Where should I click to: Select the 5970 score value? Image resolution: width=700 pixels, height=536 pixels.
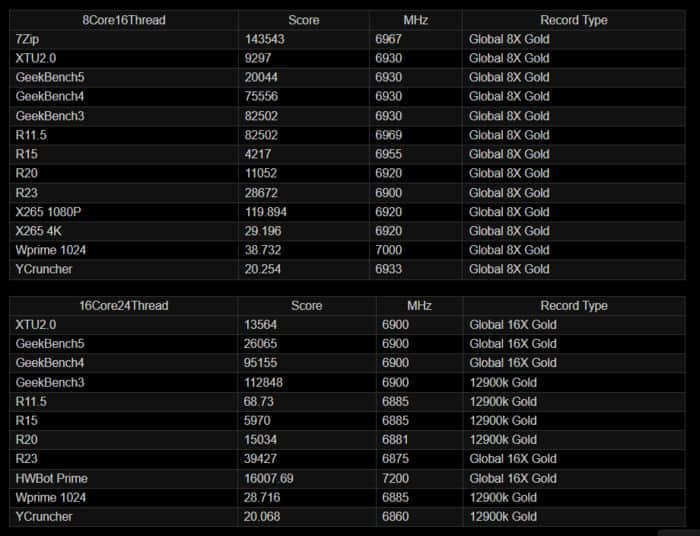pos(257,421)
